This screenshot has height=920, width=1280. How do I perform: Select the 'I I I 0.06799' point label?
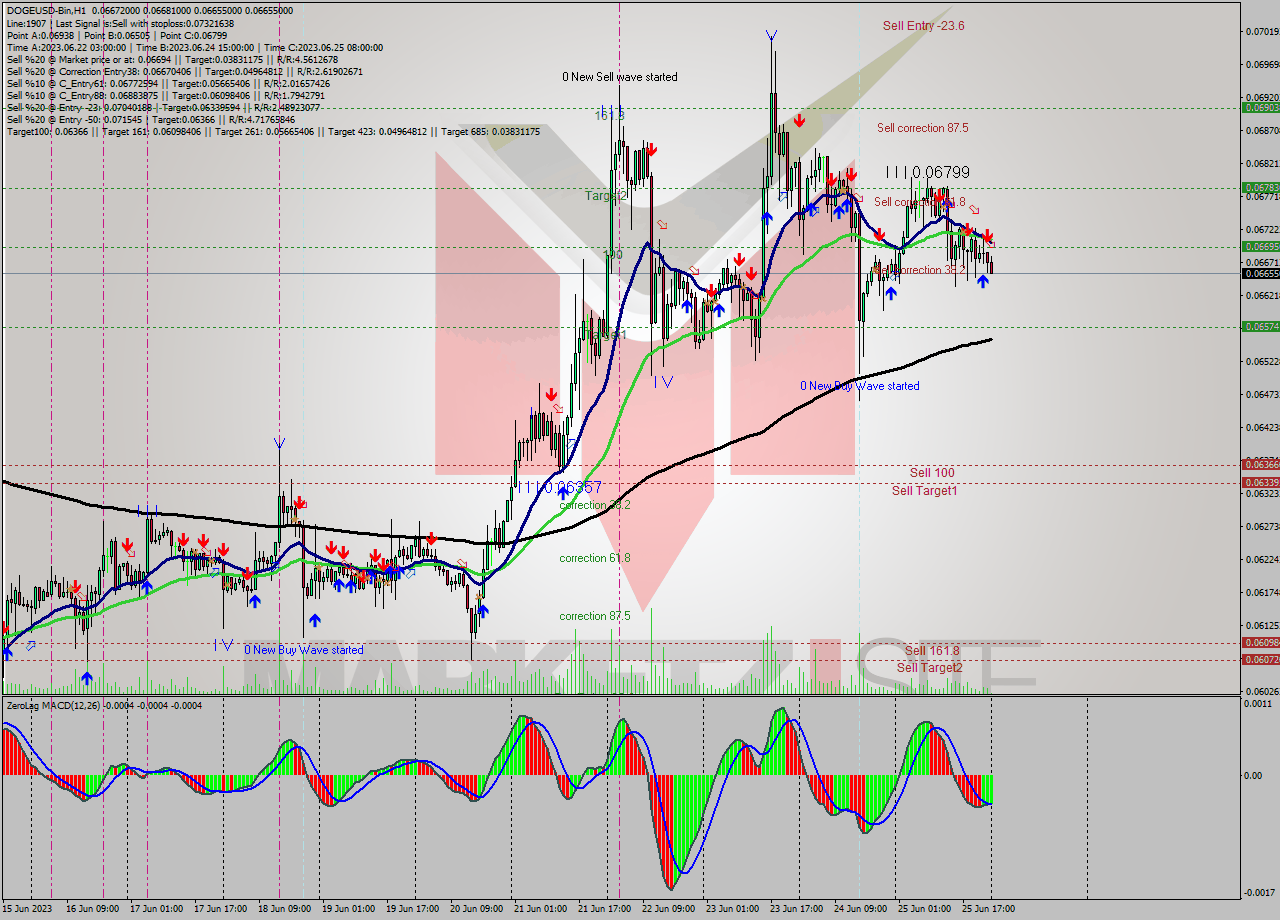[928, 172]
